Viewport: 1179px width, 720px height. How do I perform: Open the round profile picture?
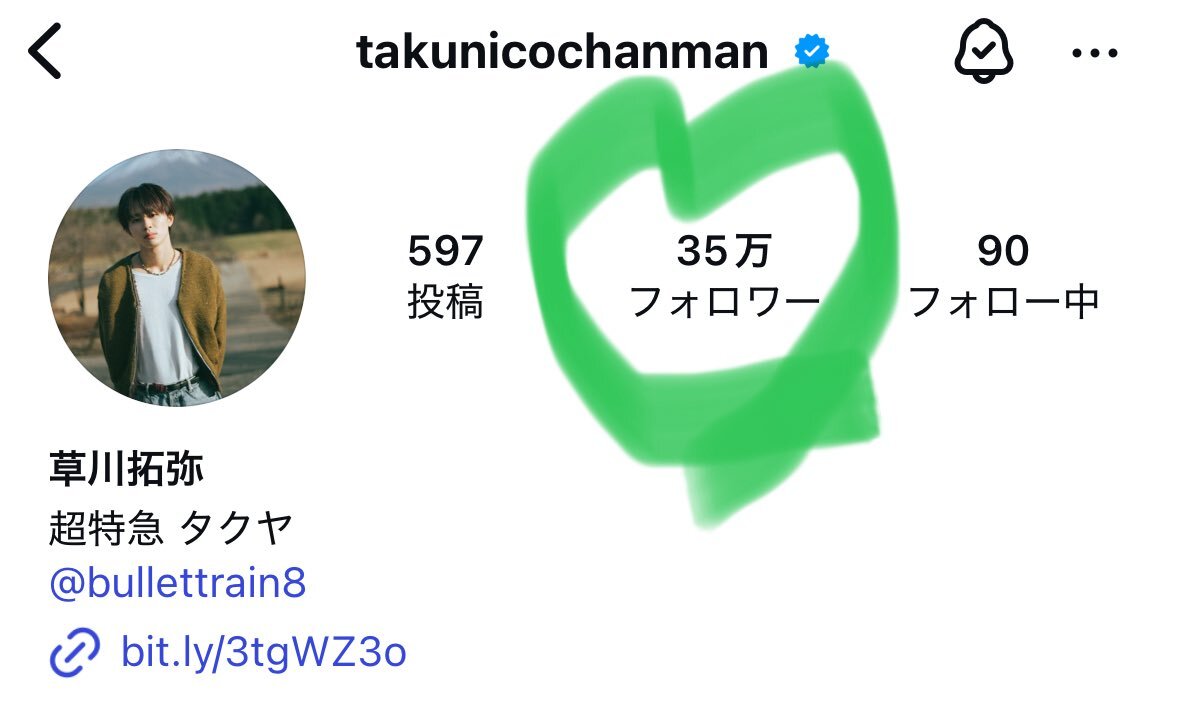point(177,277)
